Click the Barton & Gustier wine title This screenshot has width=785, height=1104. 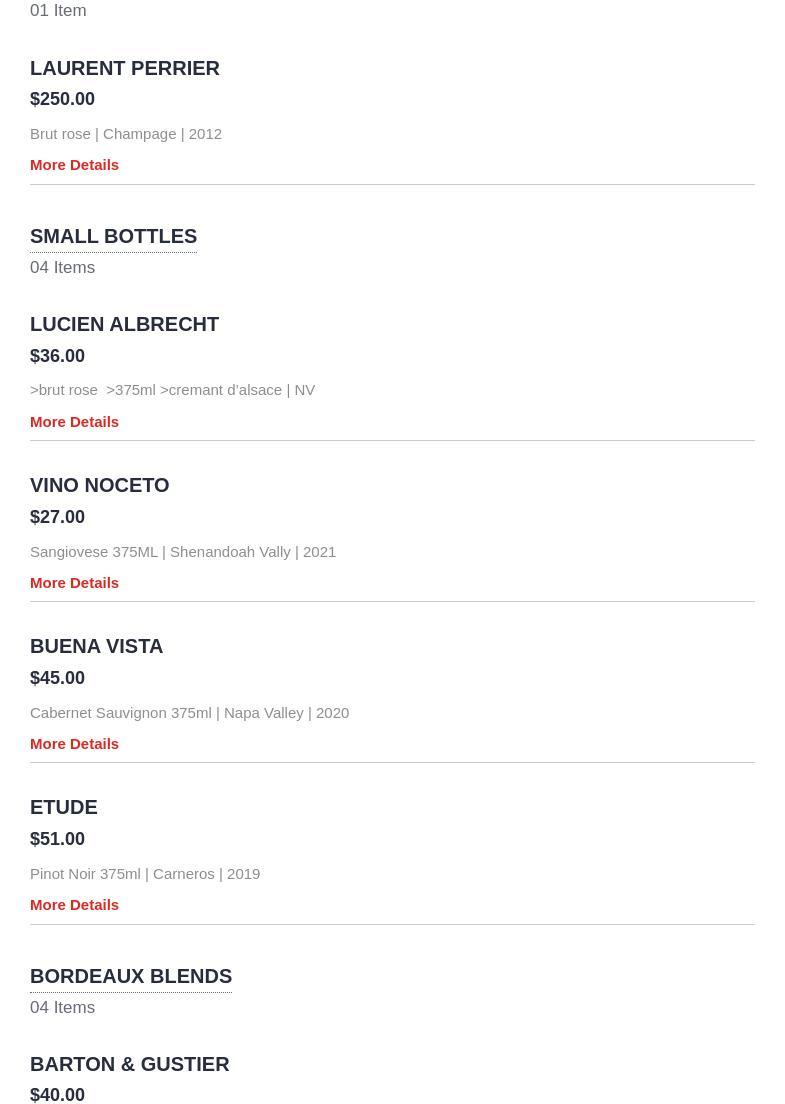point(130,1065)
